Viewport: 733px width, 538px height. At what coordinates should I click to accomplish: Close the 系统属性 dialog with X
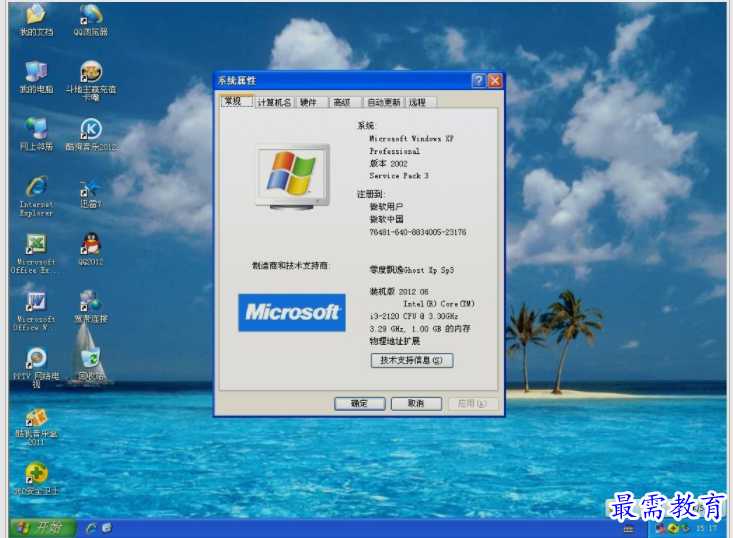[x=495, y=81]
